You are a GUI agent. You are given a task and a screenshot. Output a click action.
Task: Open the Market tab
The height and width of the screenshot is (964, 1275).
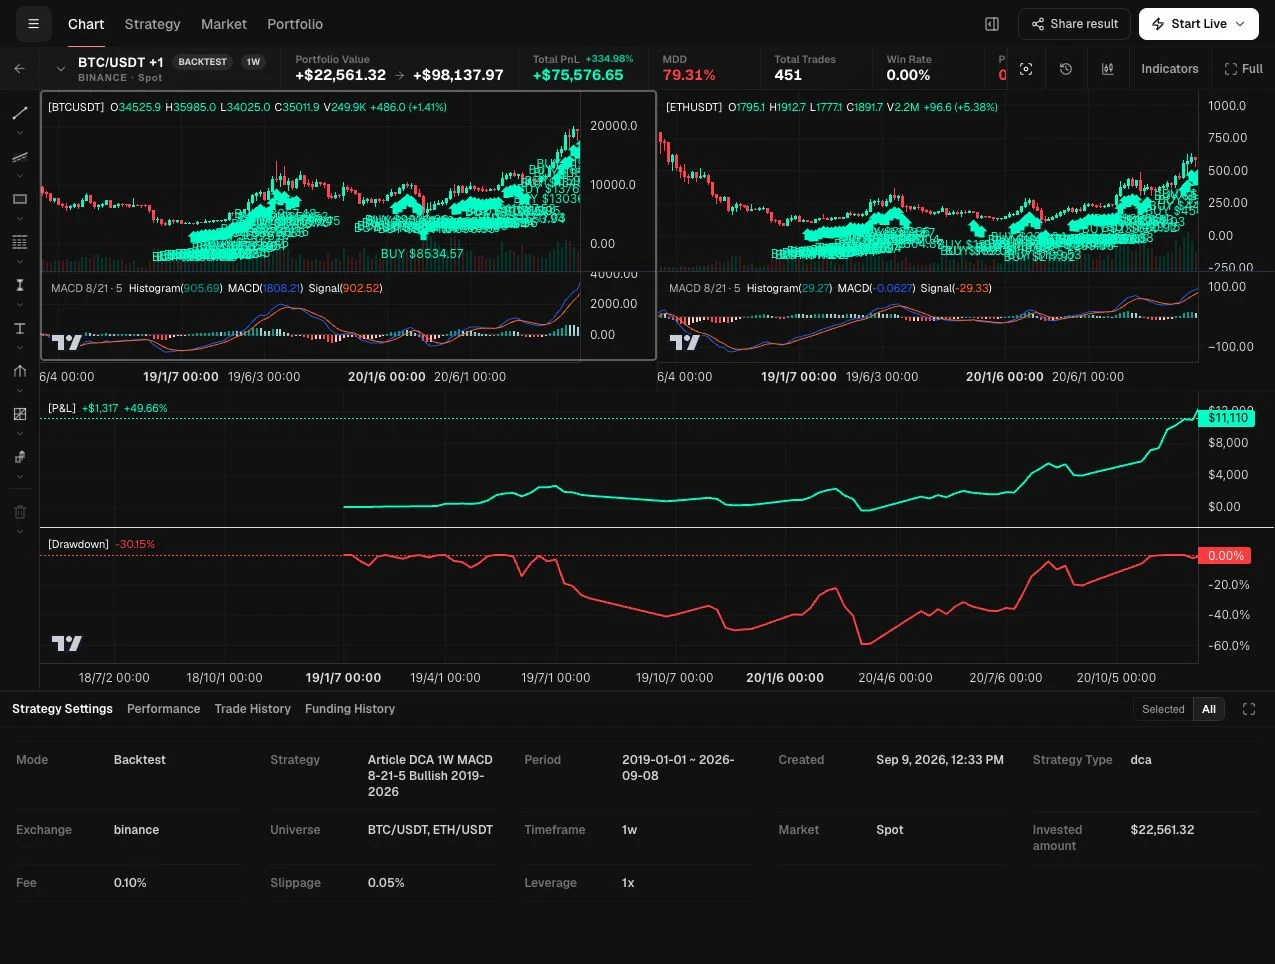pyautogui.click(x=224, y=24)
